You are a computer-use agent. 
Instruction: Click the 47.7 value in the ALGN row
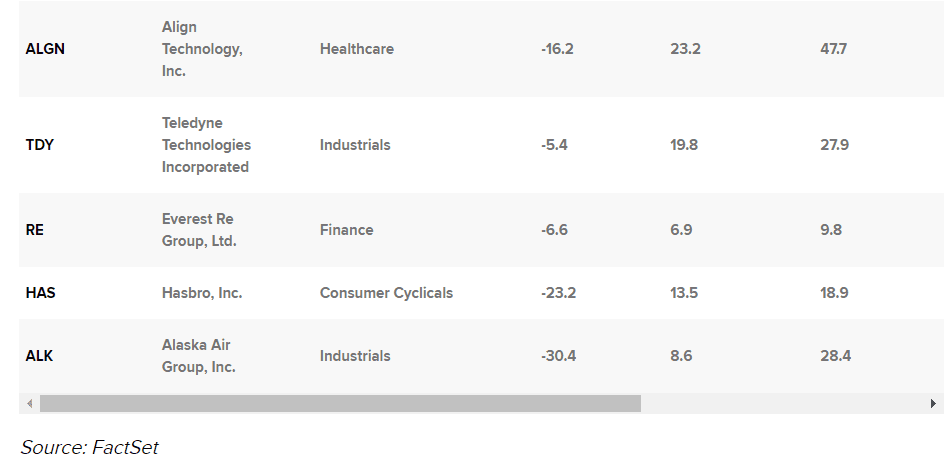[834, 49]
